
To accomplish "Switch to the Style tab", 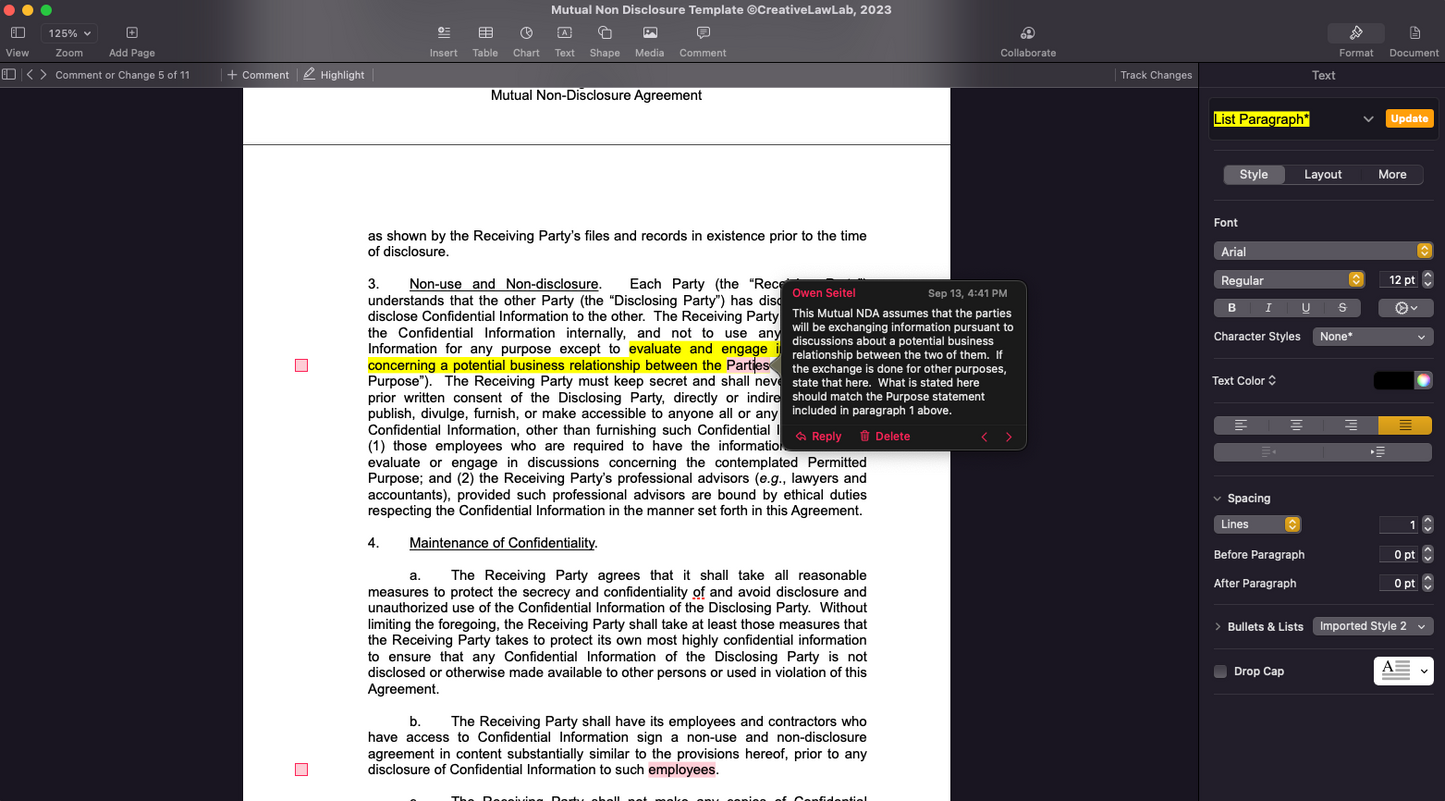I will [1254, 174].
